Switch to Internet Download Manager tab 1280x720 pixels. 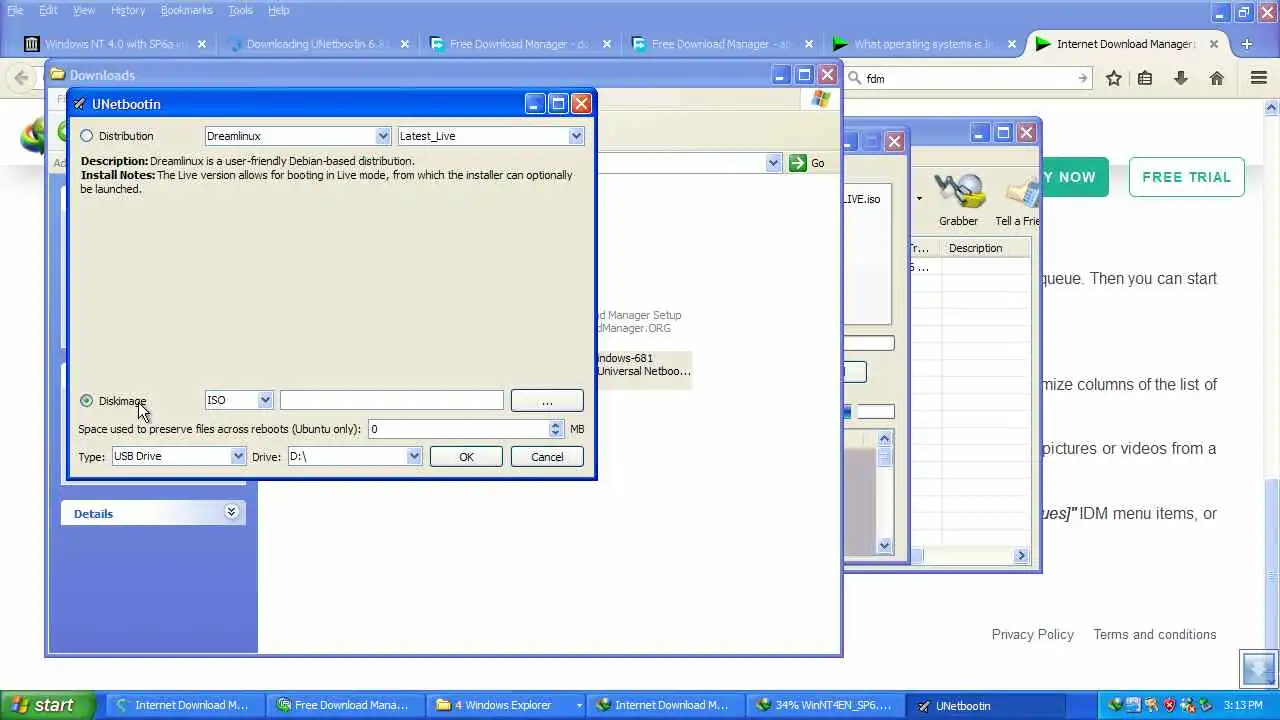(x=1127, y=44)
